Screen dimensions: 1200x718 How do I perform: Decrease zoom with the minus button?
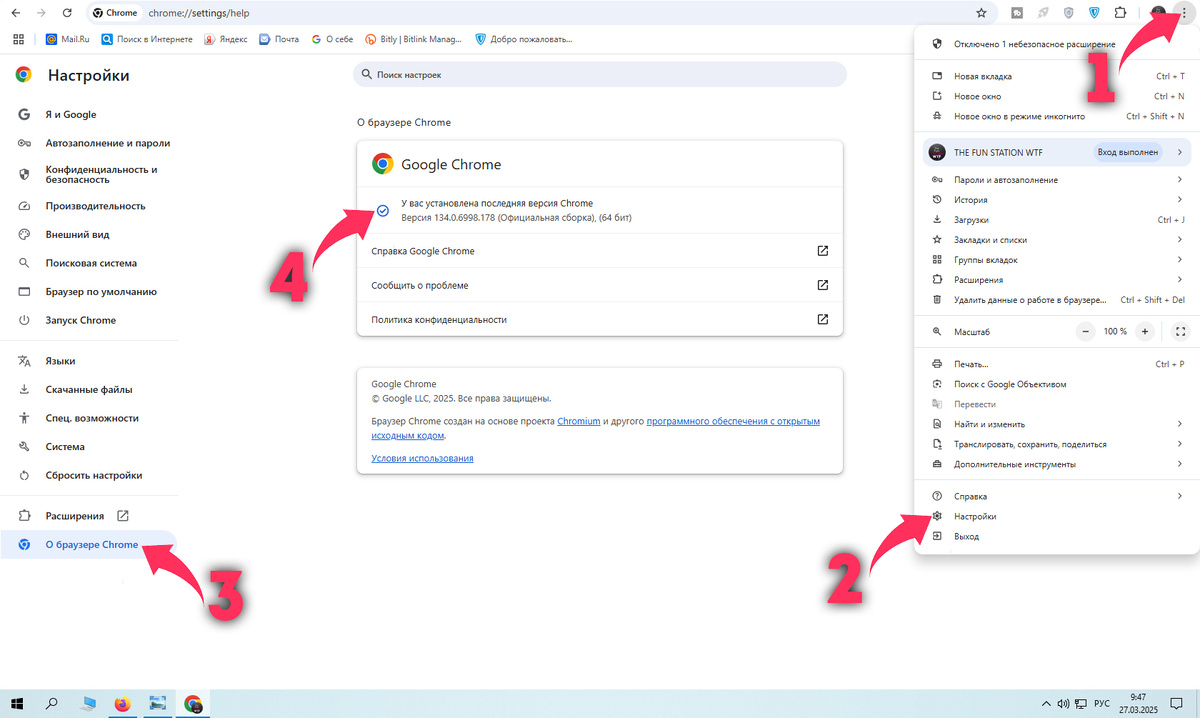[x=1086, y=331]
